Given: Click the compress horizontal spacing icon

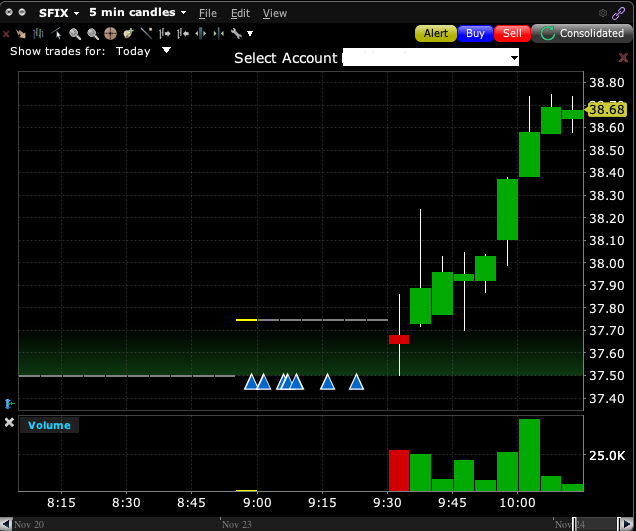Looking at the screenshot, I should click(x=219, y=33).
